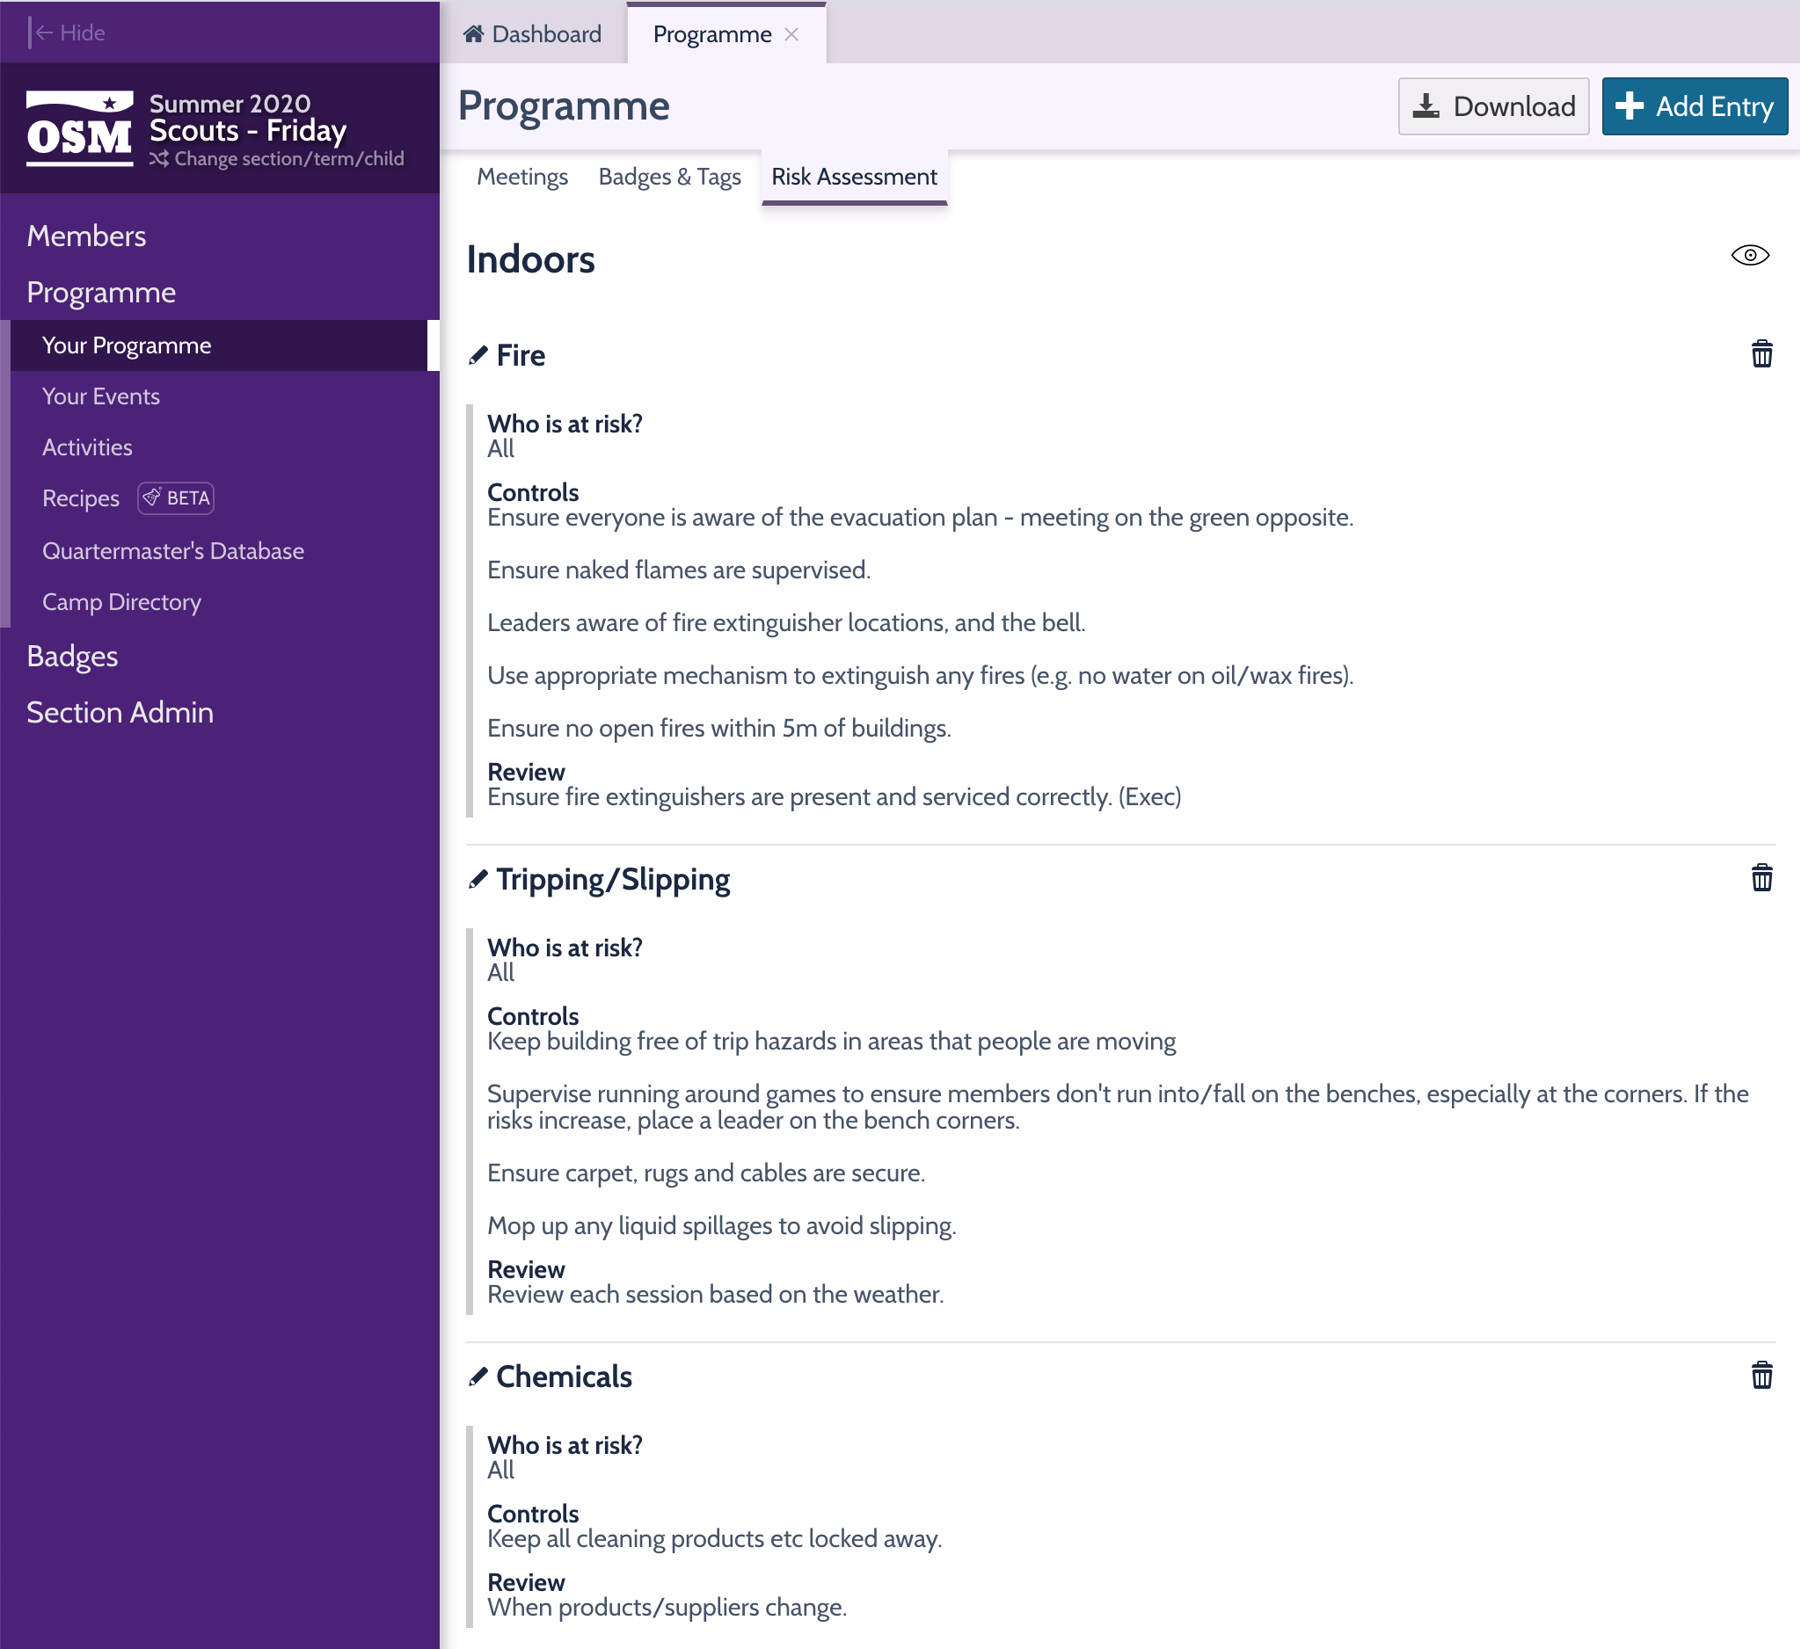The height and width of the screenshot is (1649, 1800).
Task: Click the Download button
Action: (1492, 106)
